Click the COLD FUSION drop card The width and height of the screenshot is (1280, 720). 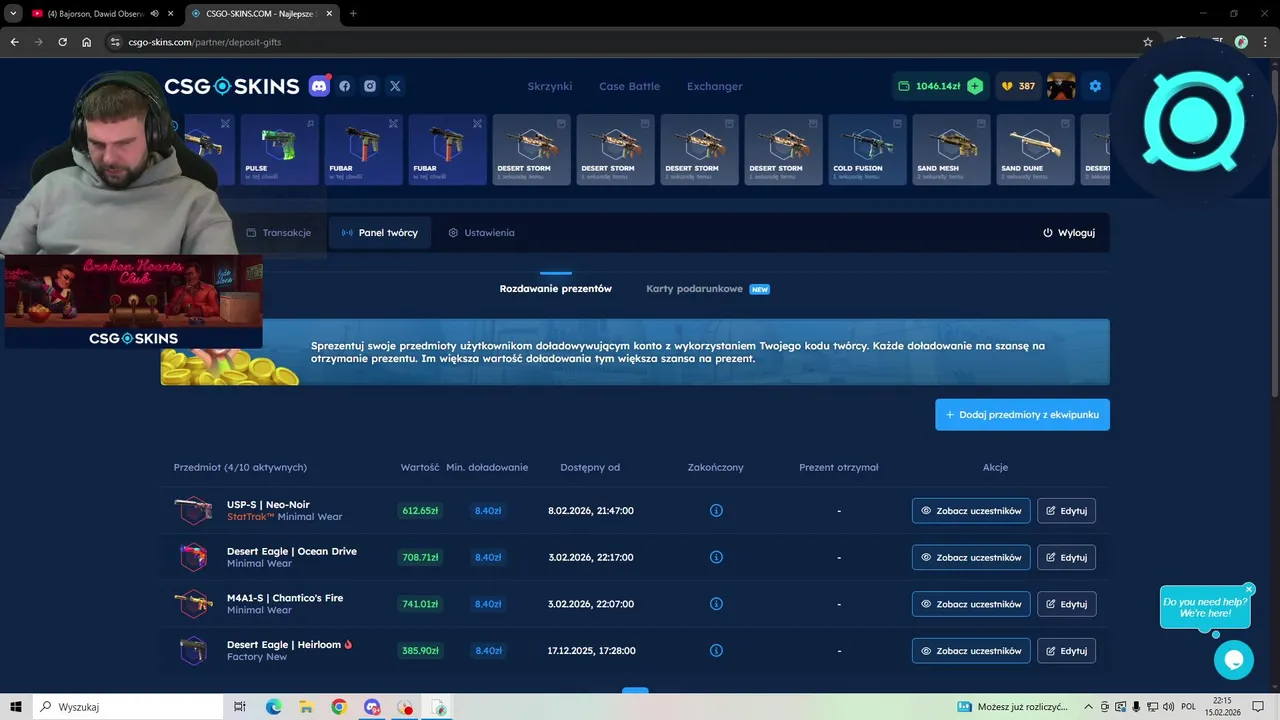pos(867,150)
